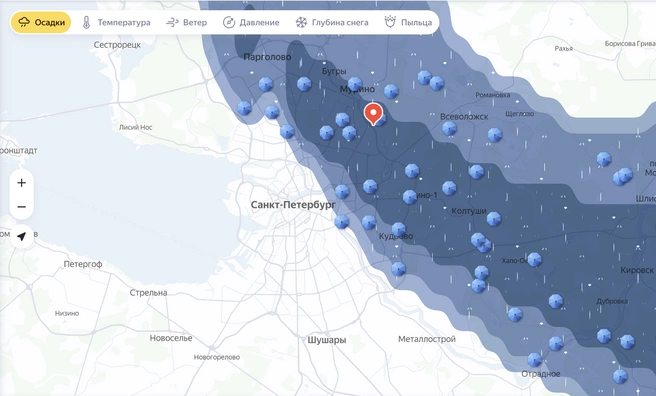
Task: Click the Бугры map label
Action: (334, 72)
